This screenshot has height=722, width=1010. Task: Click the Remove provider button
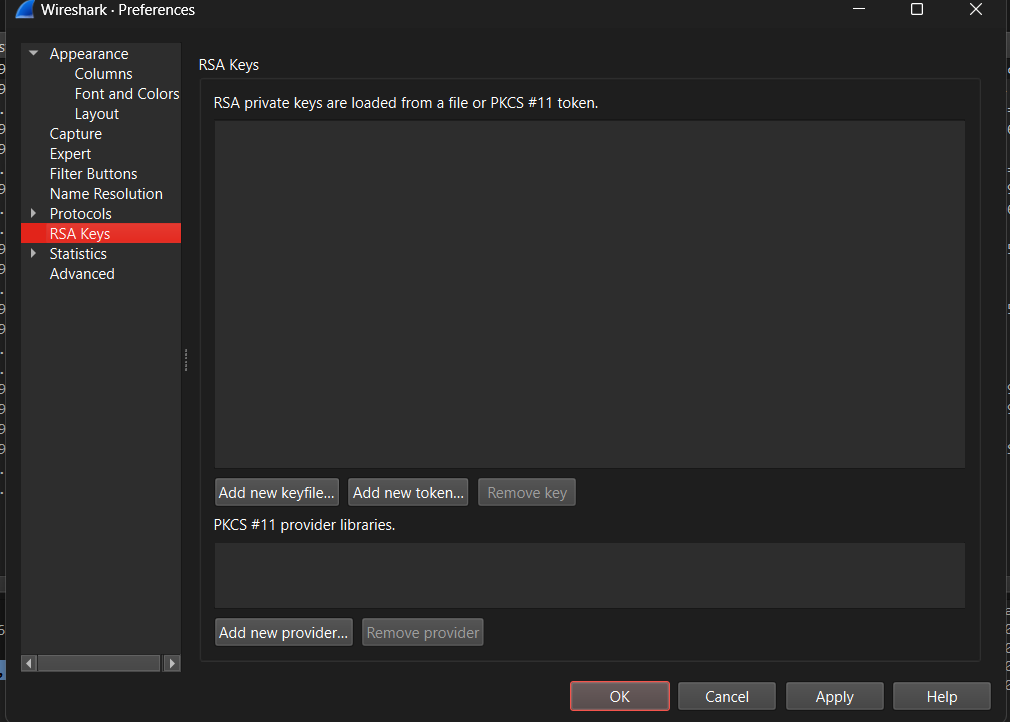click(x=423, y=632)
